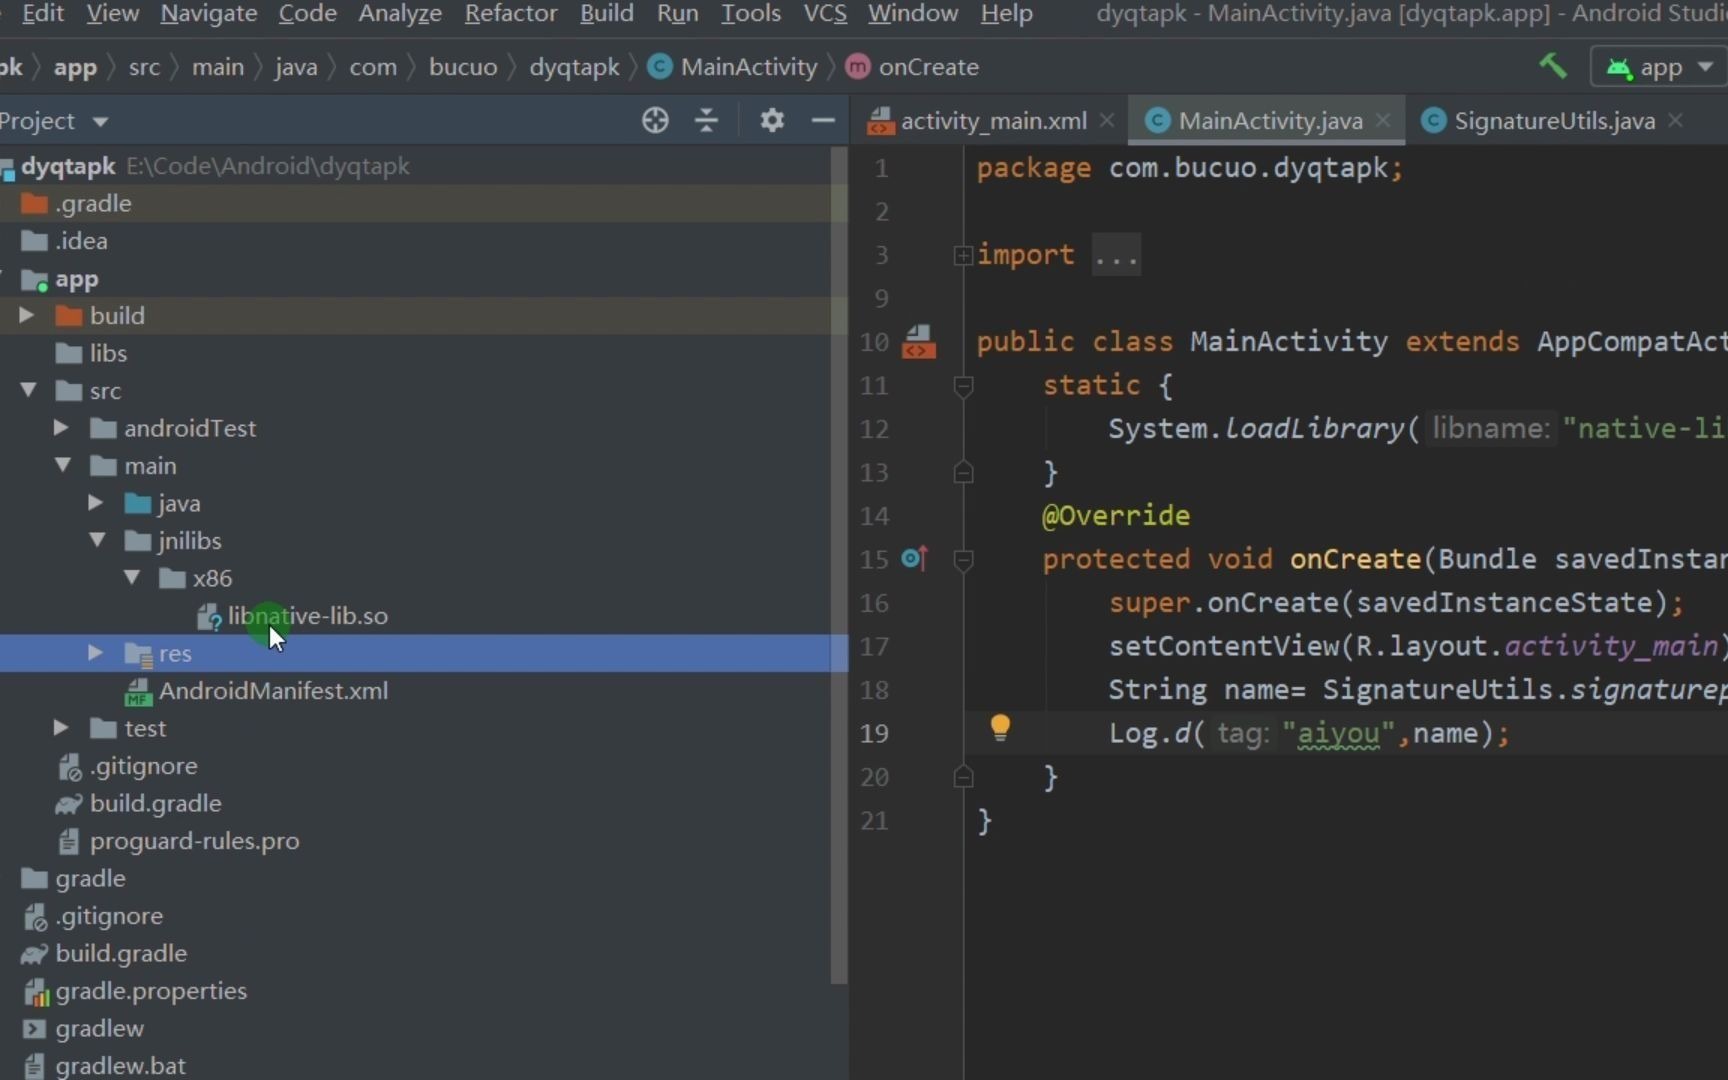This screenshot has height=1080, width=1728.
Task: Open the Help menu
Action: tap(1006, 13)
